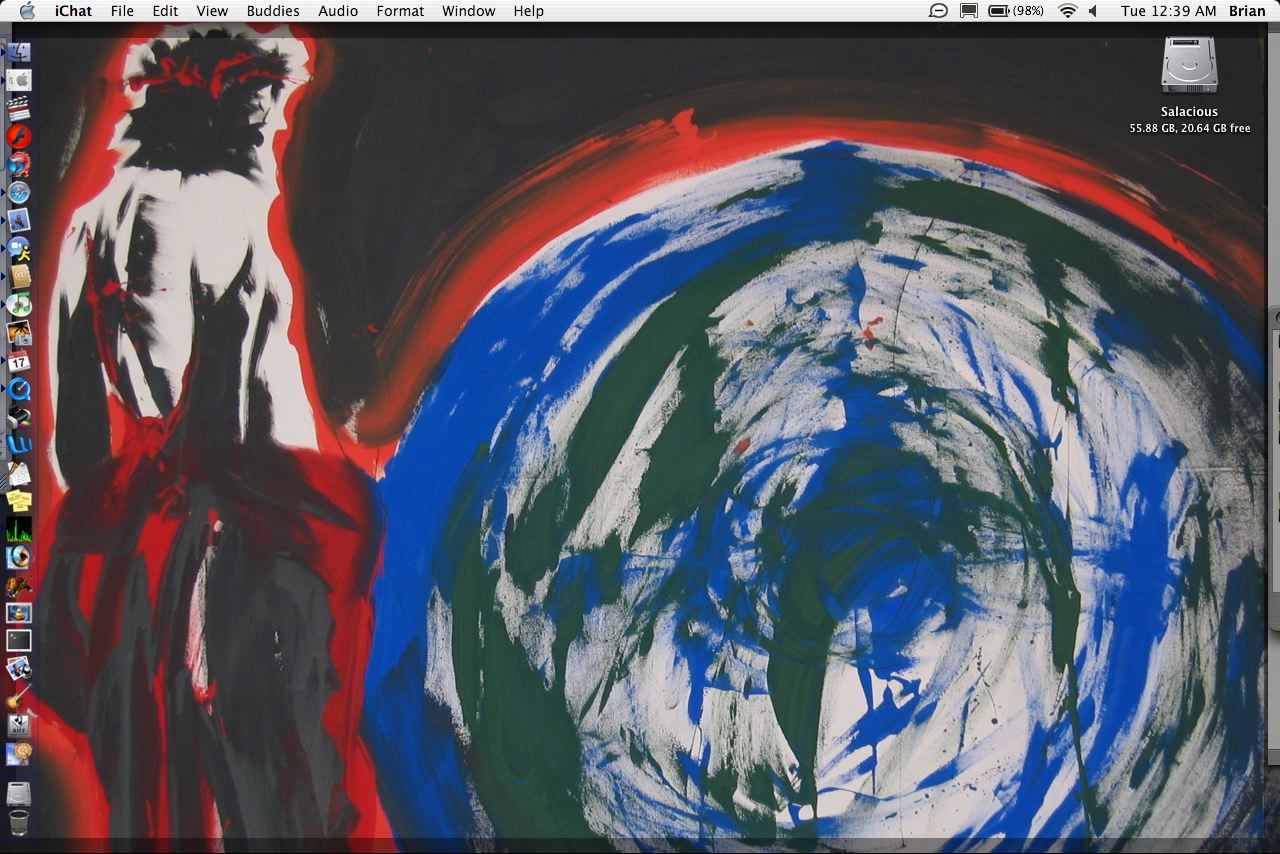Launch the red-blue swirl globe Dock app
The width and height of the screenshot is (1280, 854).
point(19,164)
